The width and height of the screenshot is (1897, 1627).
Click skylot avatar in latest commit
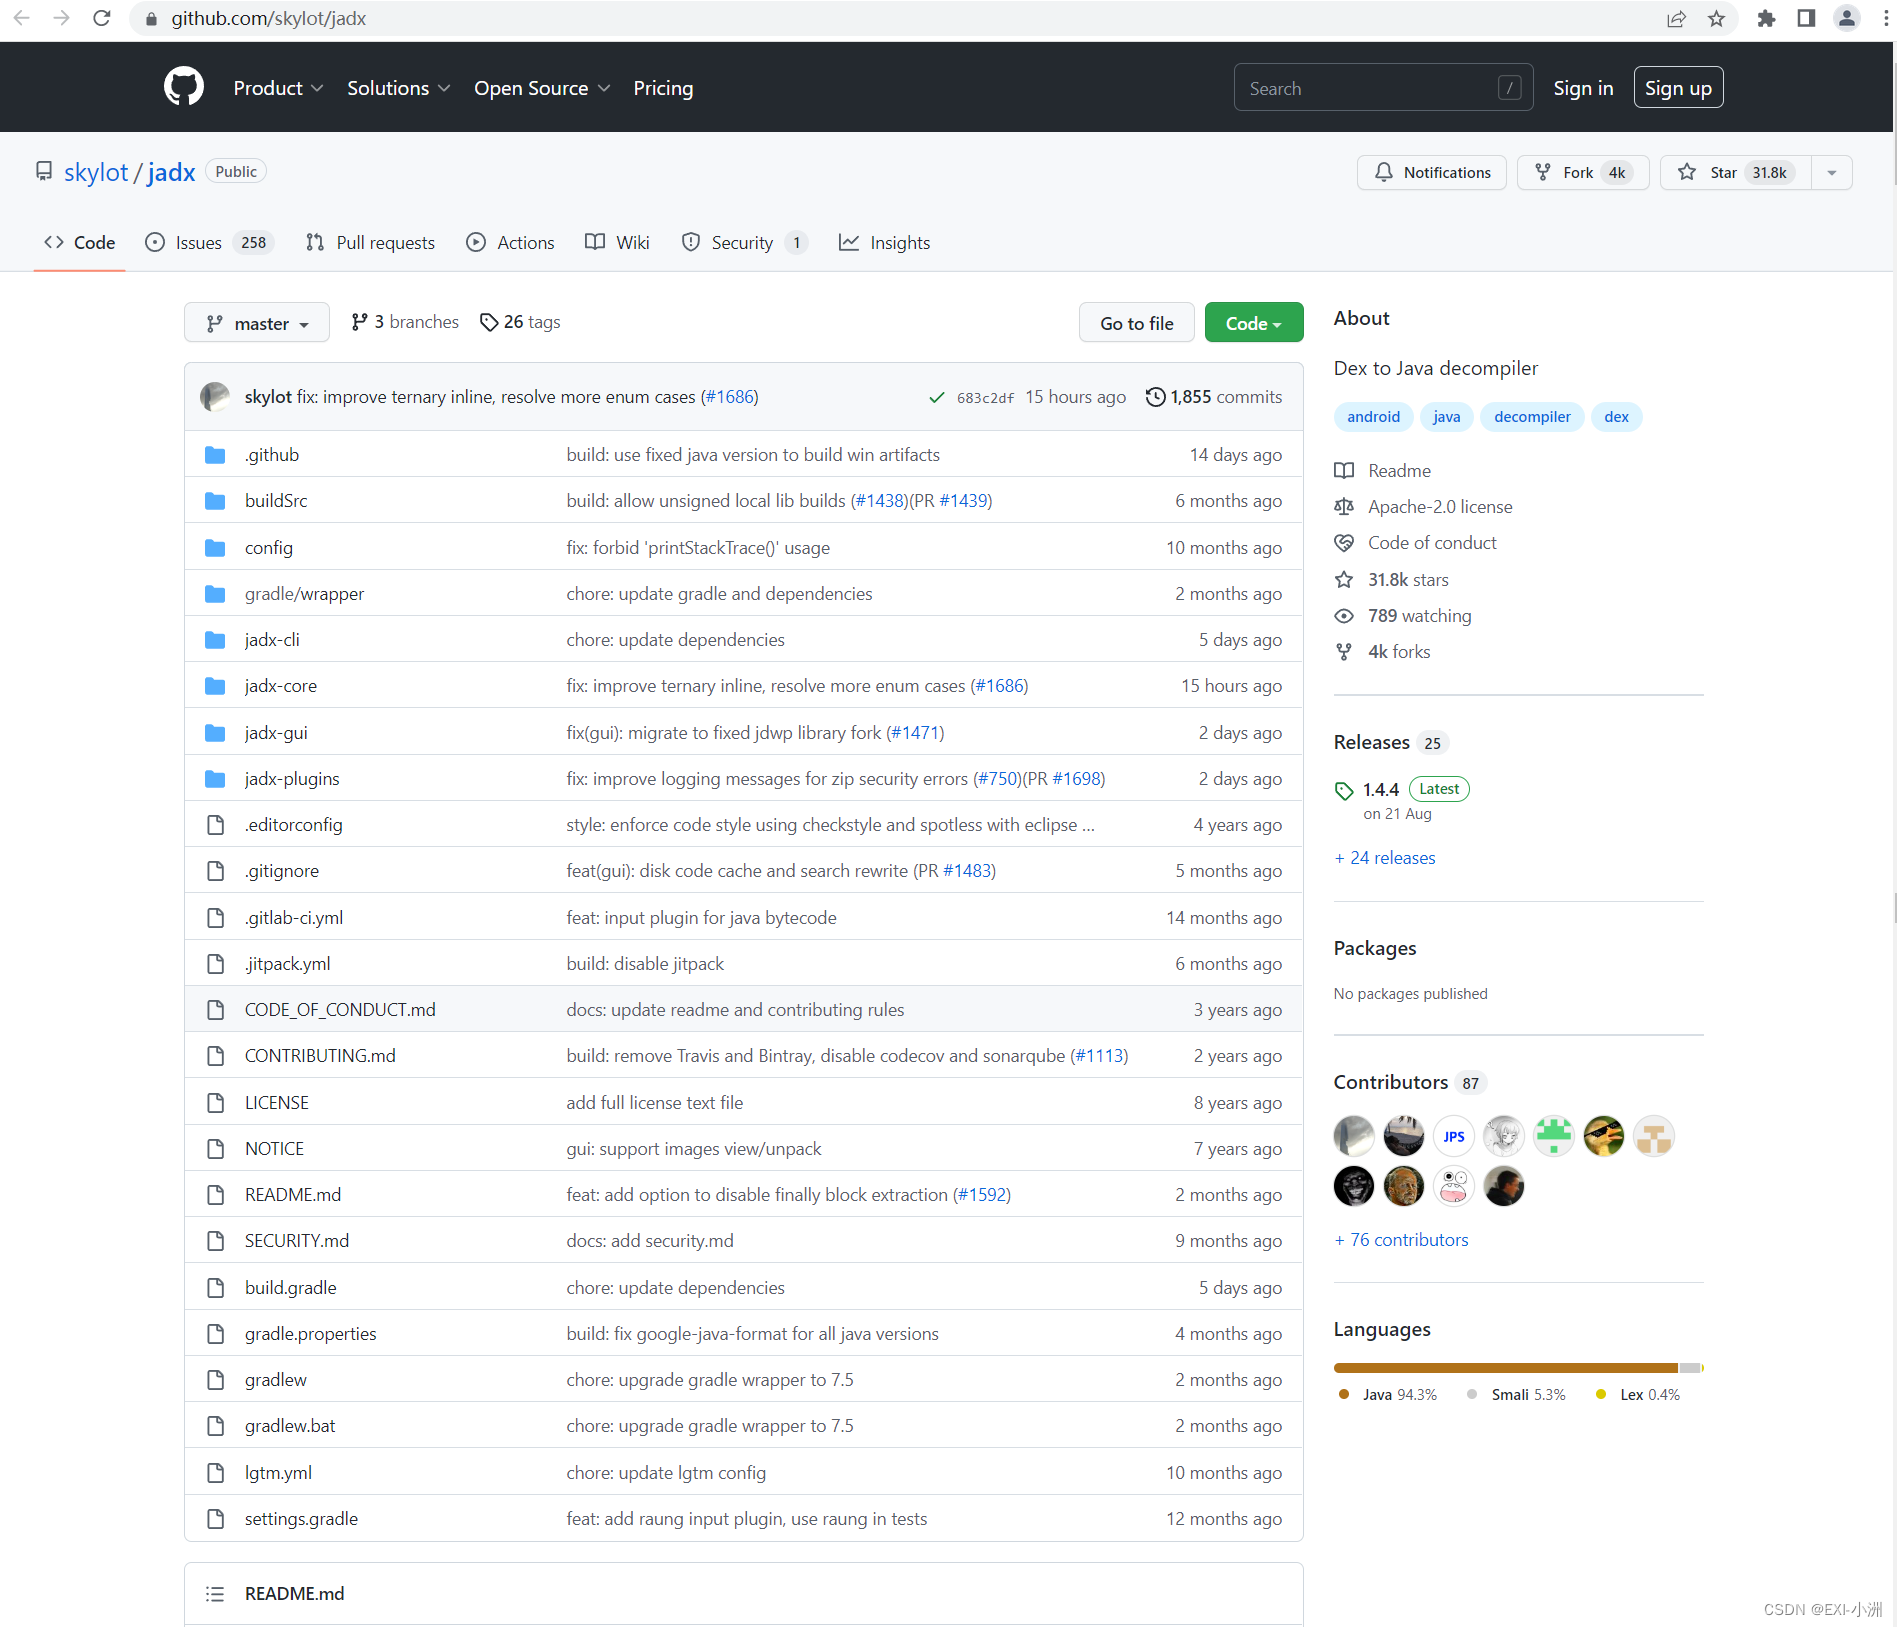pos(215,397)
